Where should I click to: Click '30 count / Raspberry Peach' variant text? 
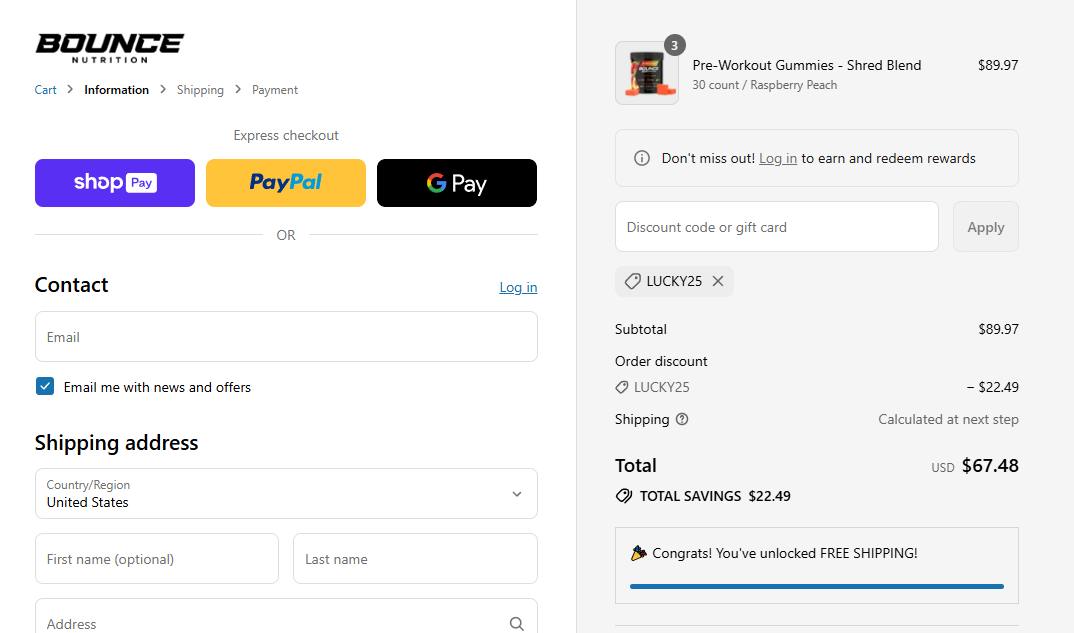pos(764,85)
